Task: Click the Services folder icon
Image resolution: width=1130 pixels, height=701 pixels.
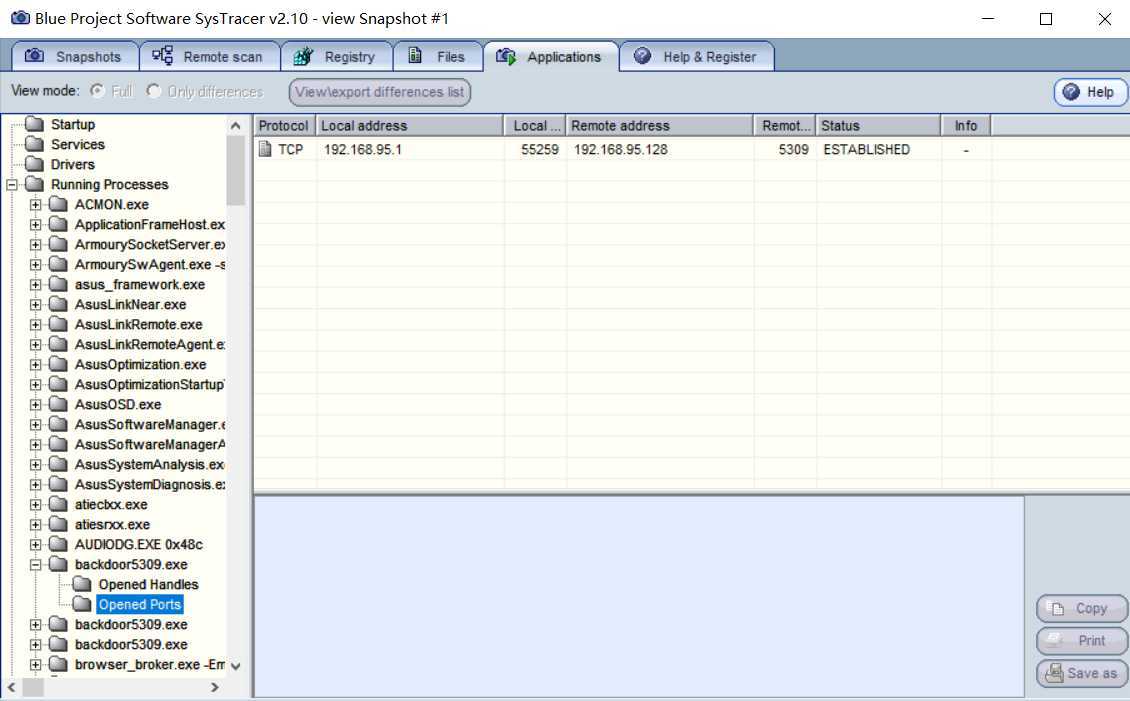Action: (34, 144)
